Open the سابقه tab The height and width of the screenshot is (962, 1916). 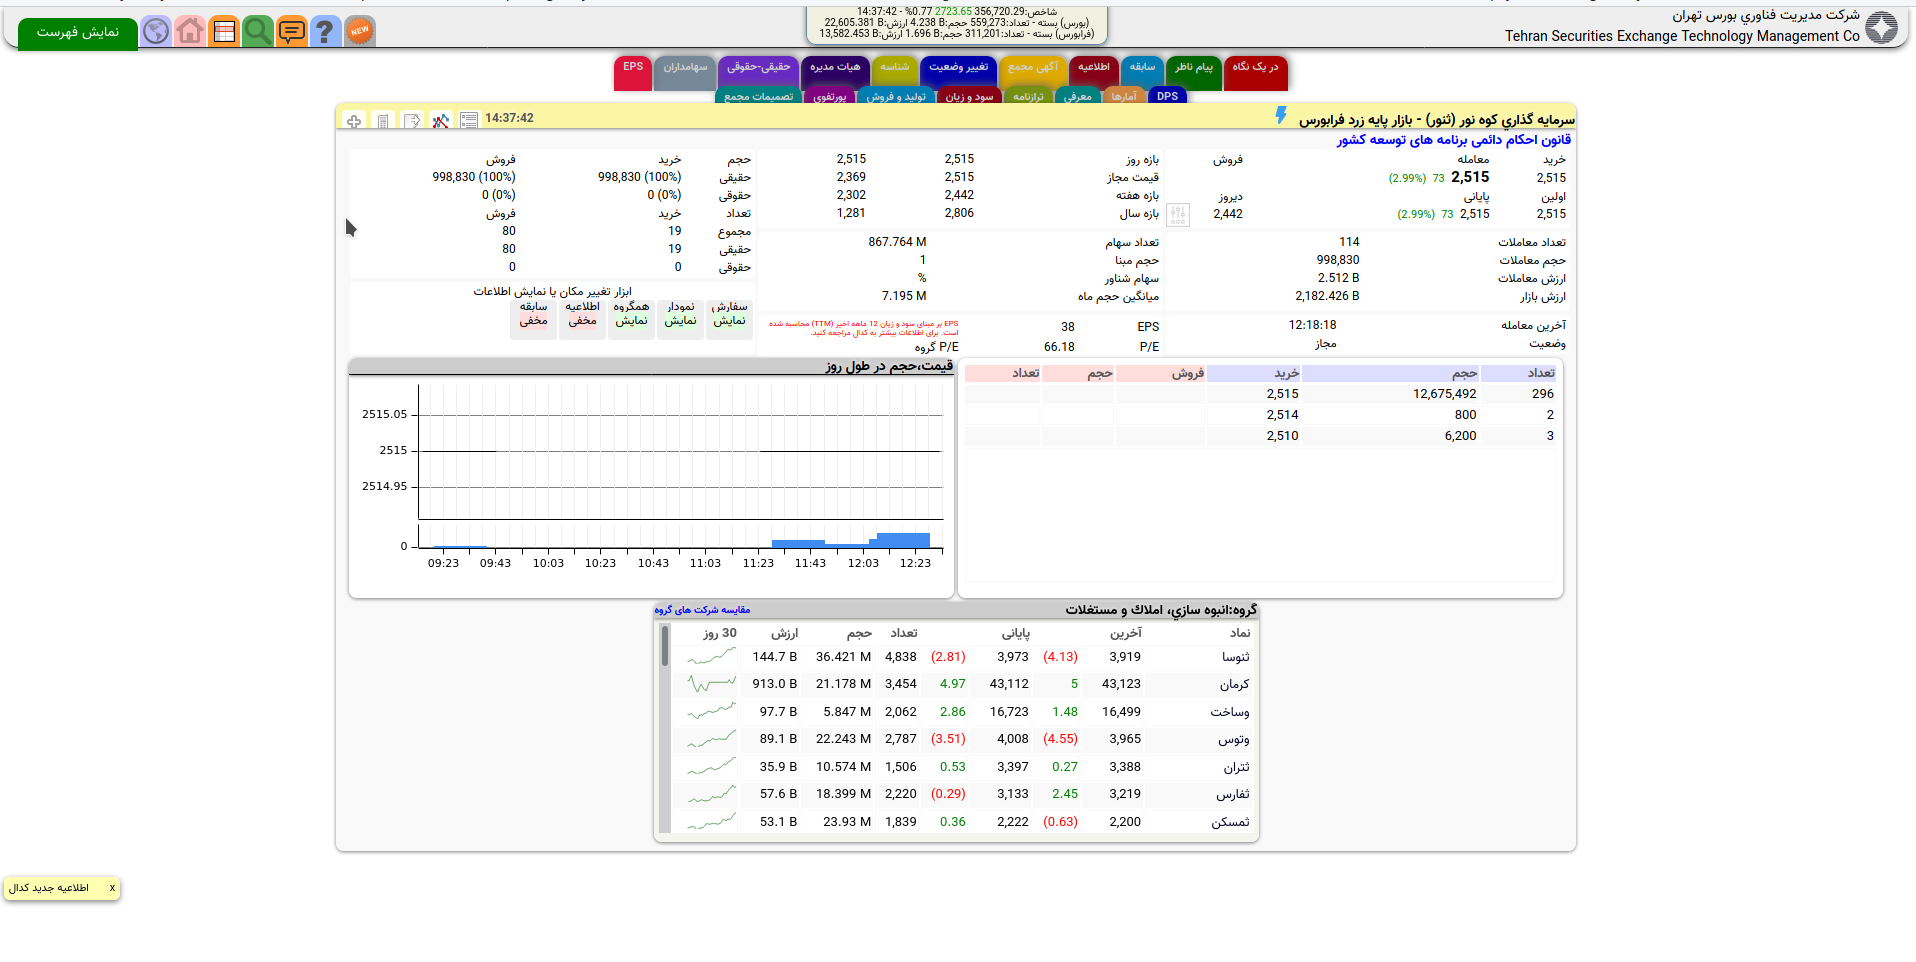1142,72
